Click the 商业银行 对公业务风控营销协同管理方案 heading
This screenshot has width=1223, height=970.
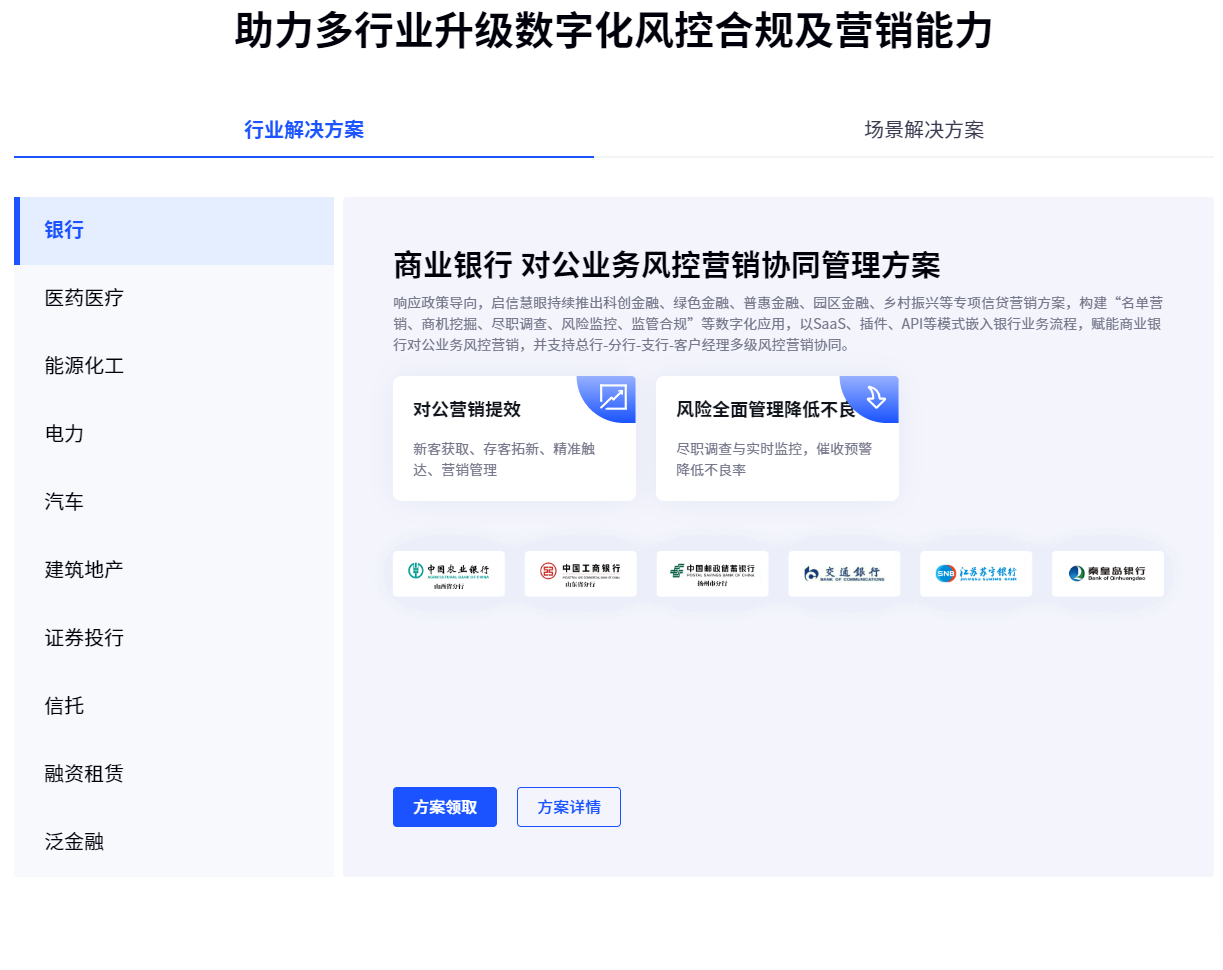(x=667, y=266)
